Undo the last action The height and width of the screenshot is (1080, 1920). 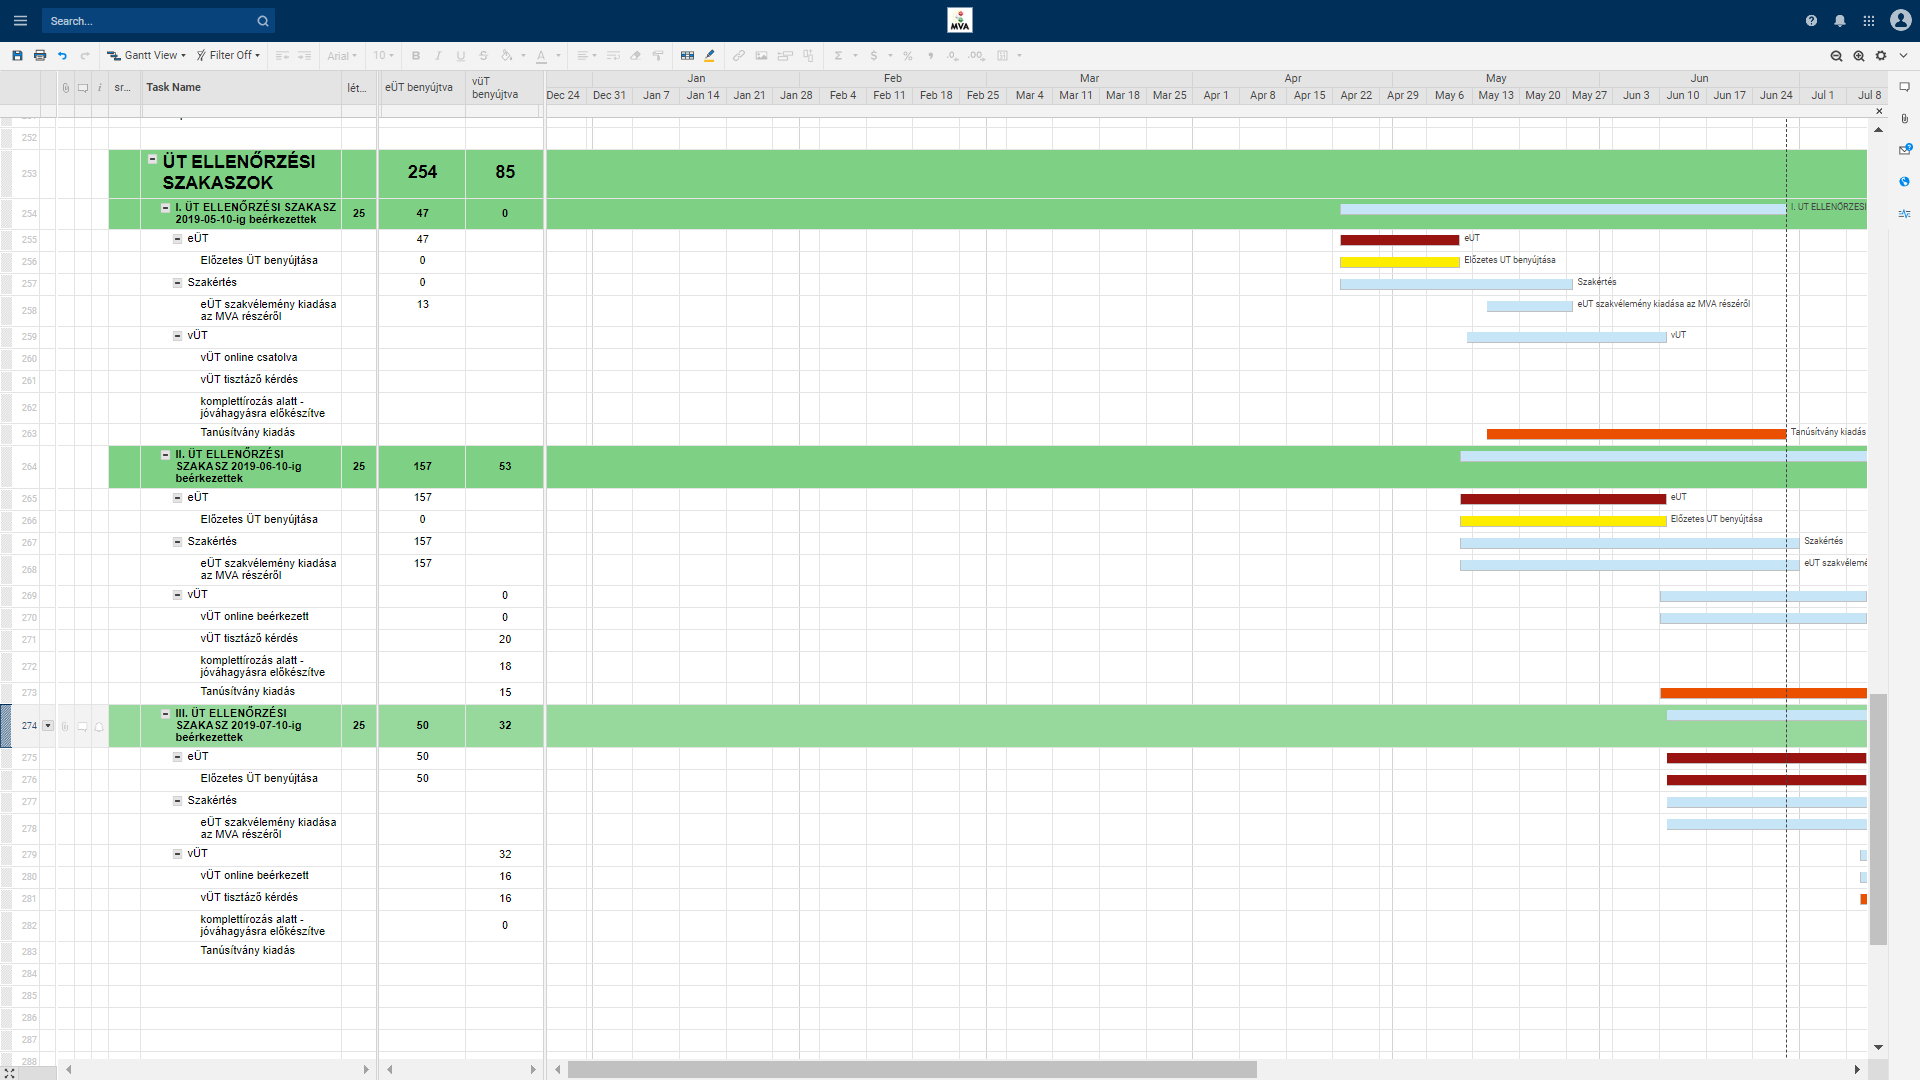tap(62, 56)
